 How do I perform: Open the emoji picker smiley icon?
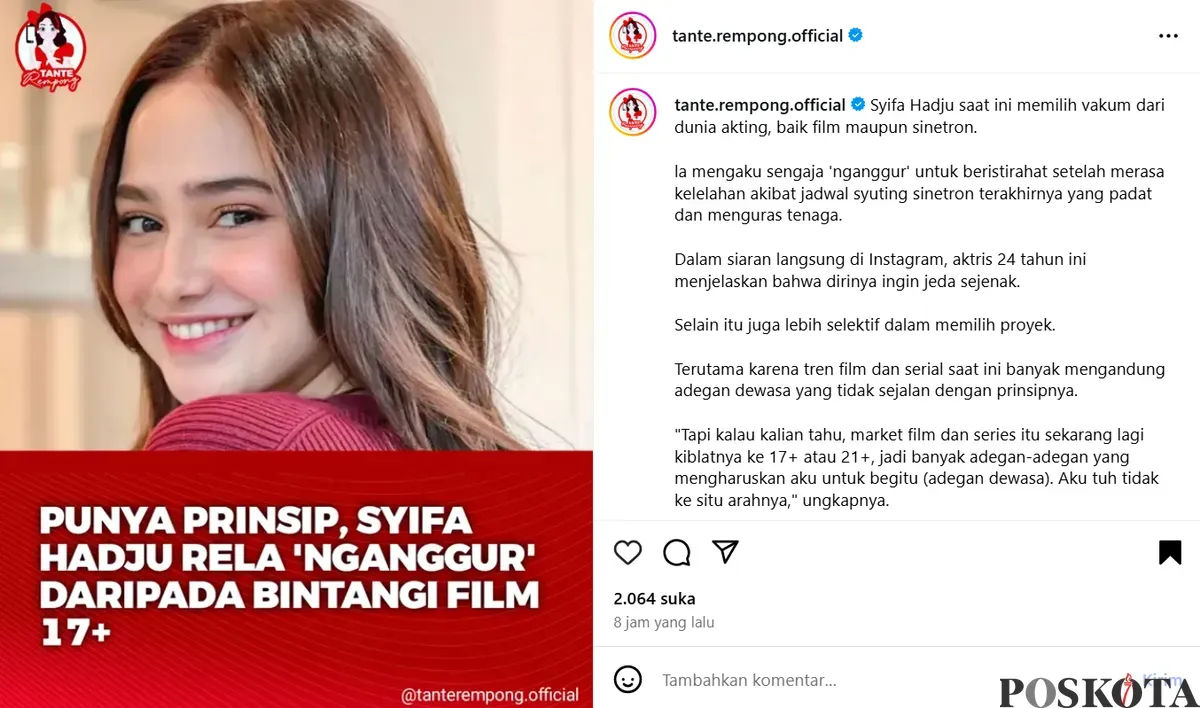(x=627, y=680)
